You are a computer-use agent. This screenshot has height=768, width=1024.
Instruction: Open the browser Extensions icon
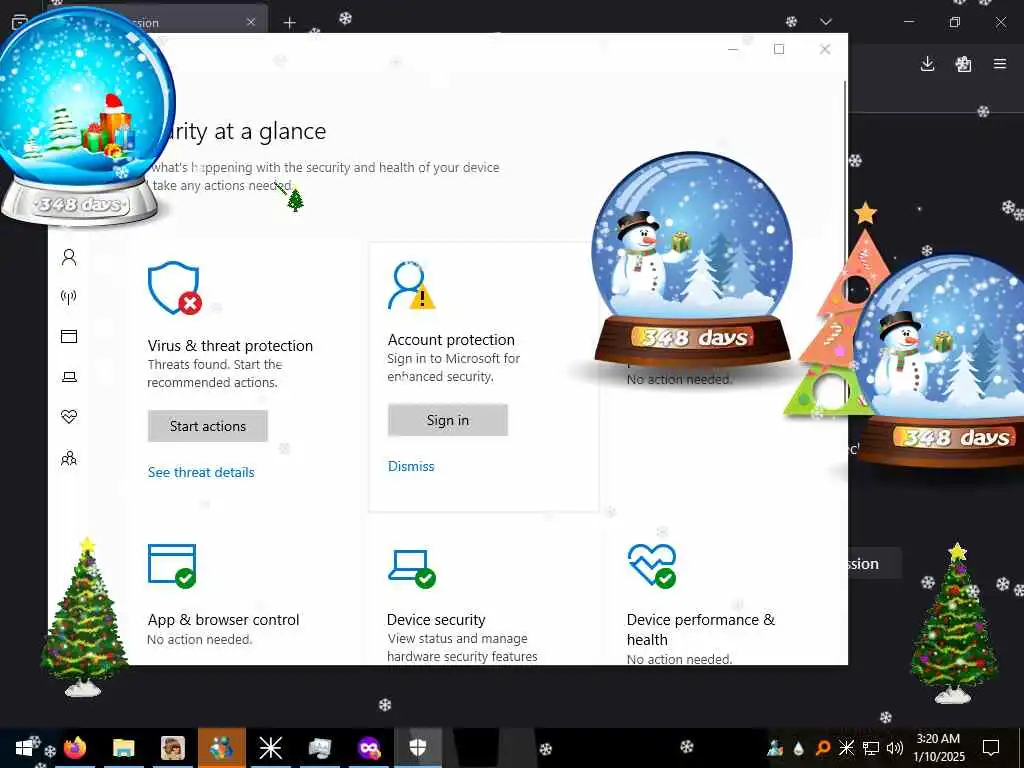963,63
